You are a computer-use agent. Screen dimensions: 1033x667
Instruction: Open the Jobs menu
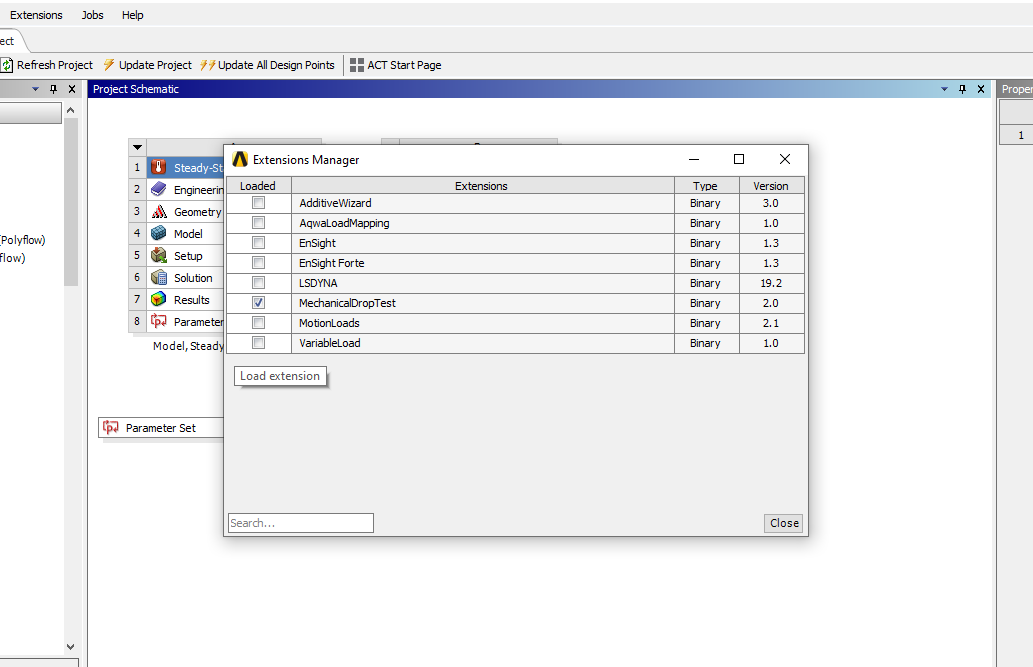coord(92,15)
